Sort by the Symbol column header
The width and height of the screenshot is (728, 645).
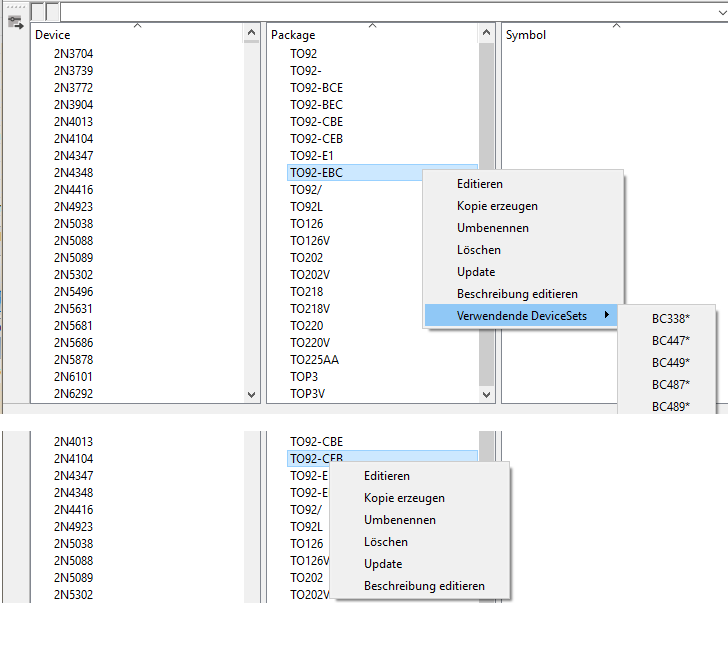(526, 35)
